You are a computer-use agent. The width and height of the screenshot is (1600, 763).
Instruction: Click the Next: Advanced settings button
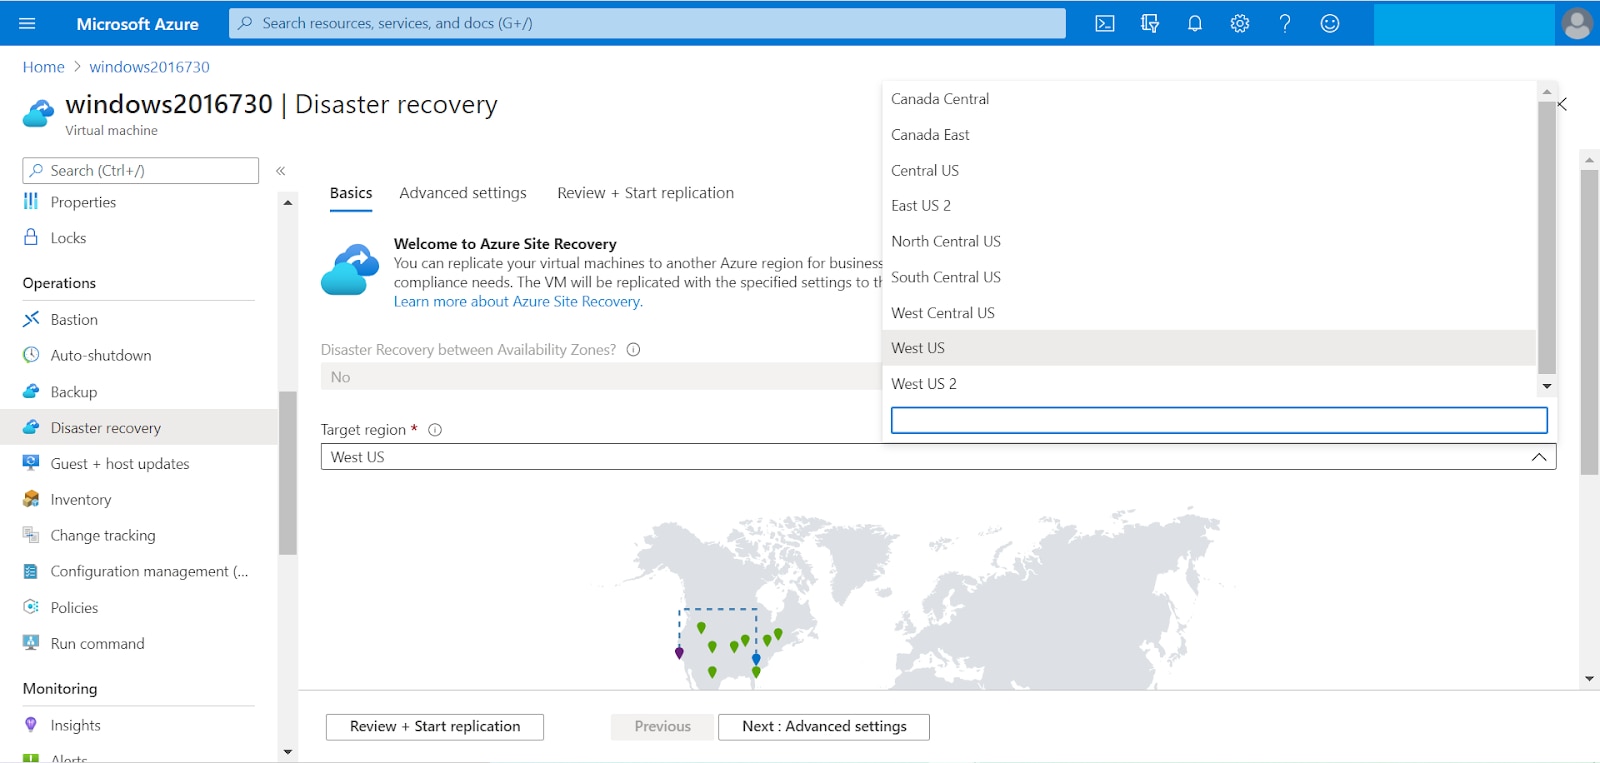tap(823, 727)
